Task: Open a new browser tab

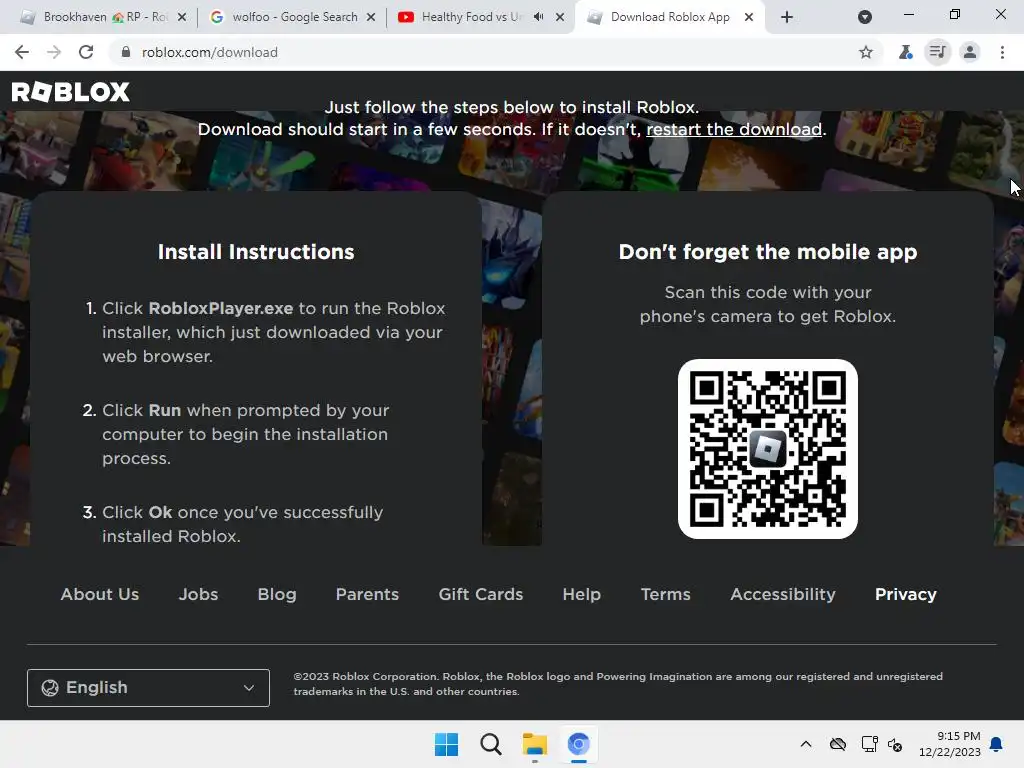Action: coord(787,17)
